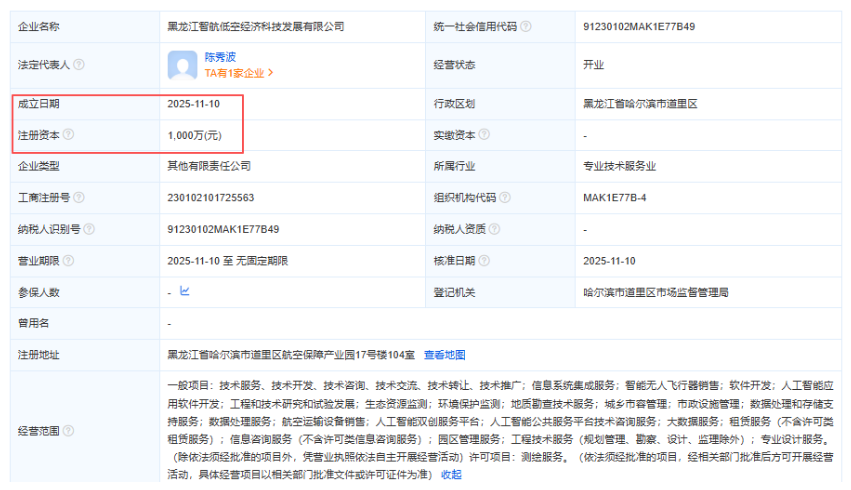Viewport: 851px width, 490px height.
Task: Click the company name 黑龙江智航低空经济科技发展有限公司
Action: pos(255,27)
